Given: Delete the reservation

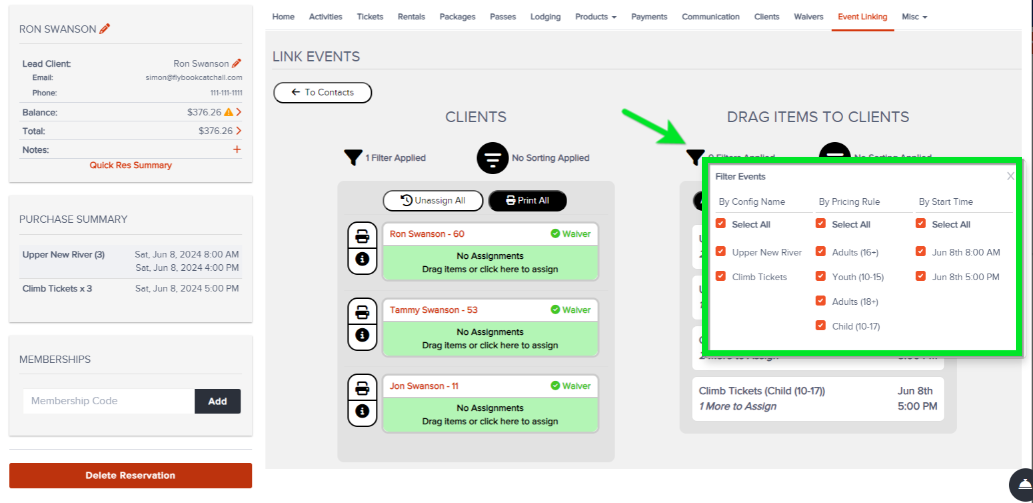Looking at the screenshot, I should (130, 475).
